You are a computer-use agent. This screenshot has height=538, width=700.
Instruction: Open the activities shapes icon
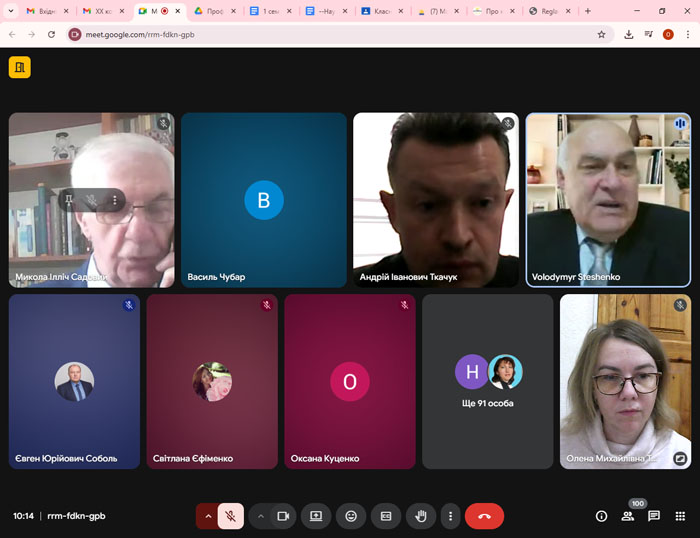pyautogui.click(x=680, y=516)
